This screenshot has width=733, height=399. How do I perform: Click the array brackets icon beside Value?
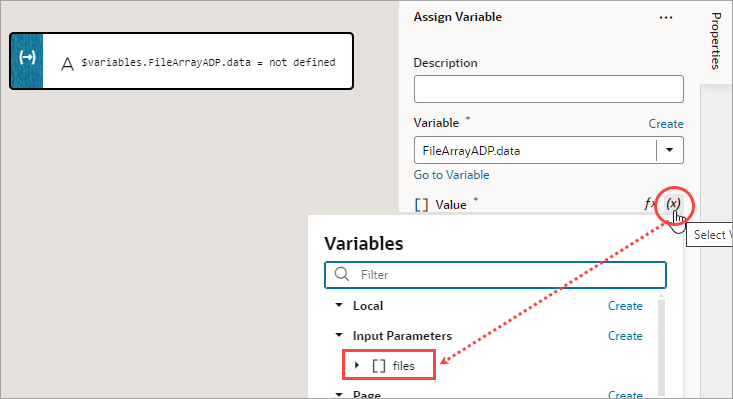coord(421,205)
